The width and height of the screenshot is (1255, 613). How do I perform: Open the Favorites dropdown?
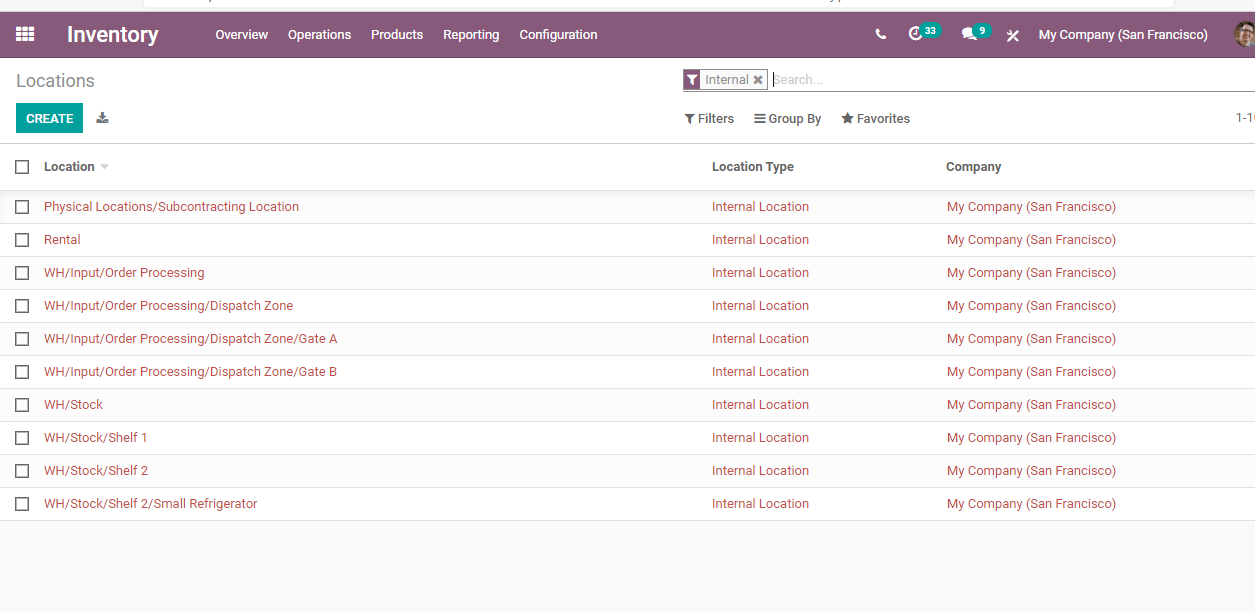[876, 118]
